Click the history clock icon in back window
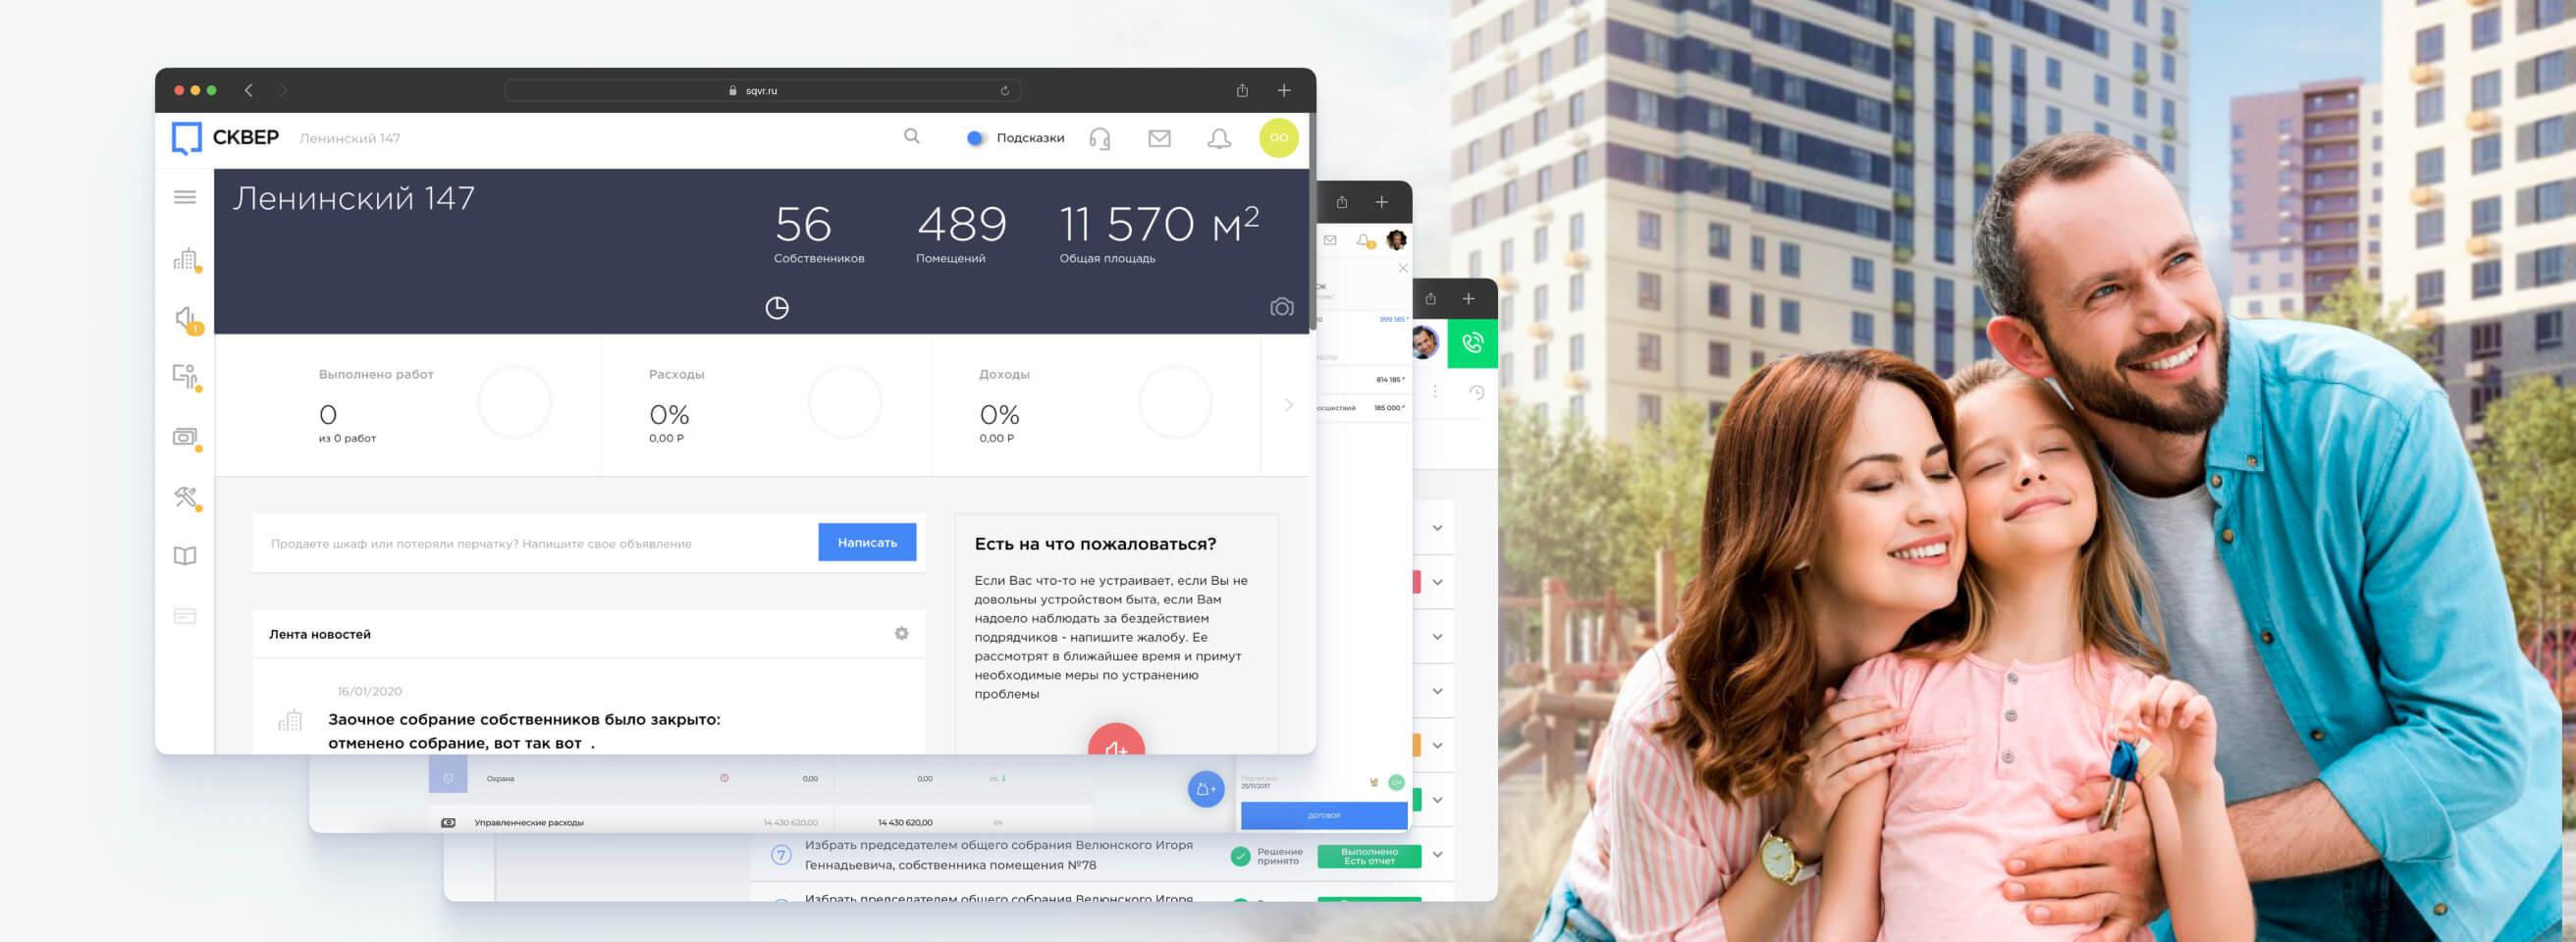This screenshot has width=2576, height=942. click(x=1476, y=393)
